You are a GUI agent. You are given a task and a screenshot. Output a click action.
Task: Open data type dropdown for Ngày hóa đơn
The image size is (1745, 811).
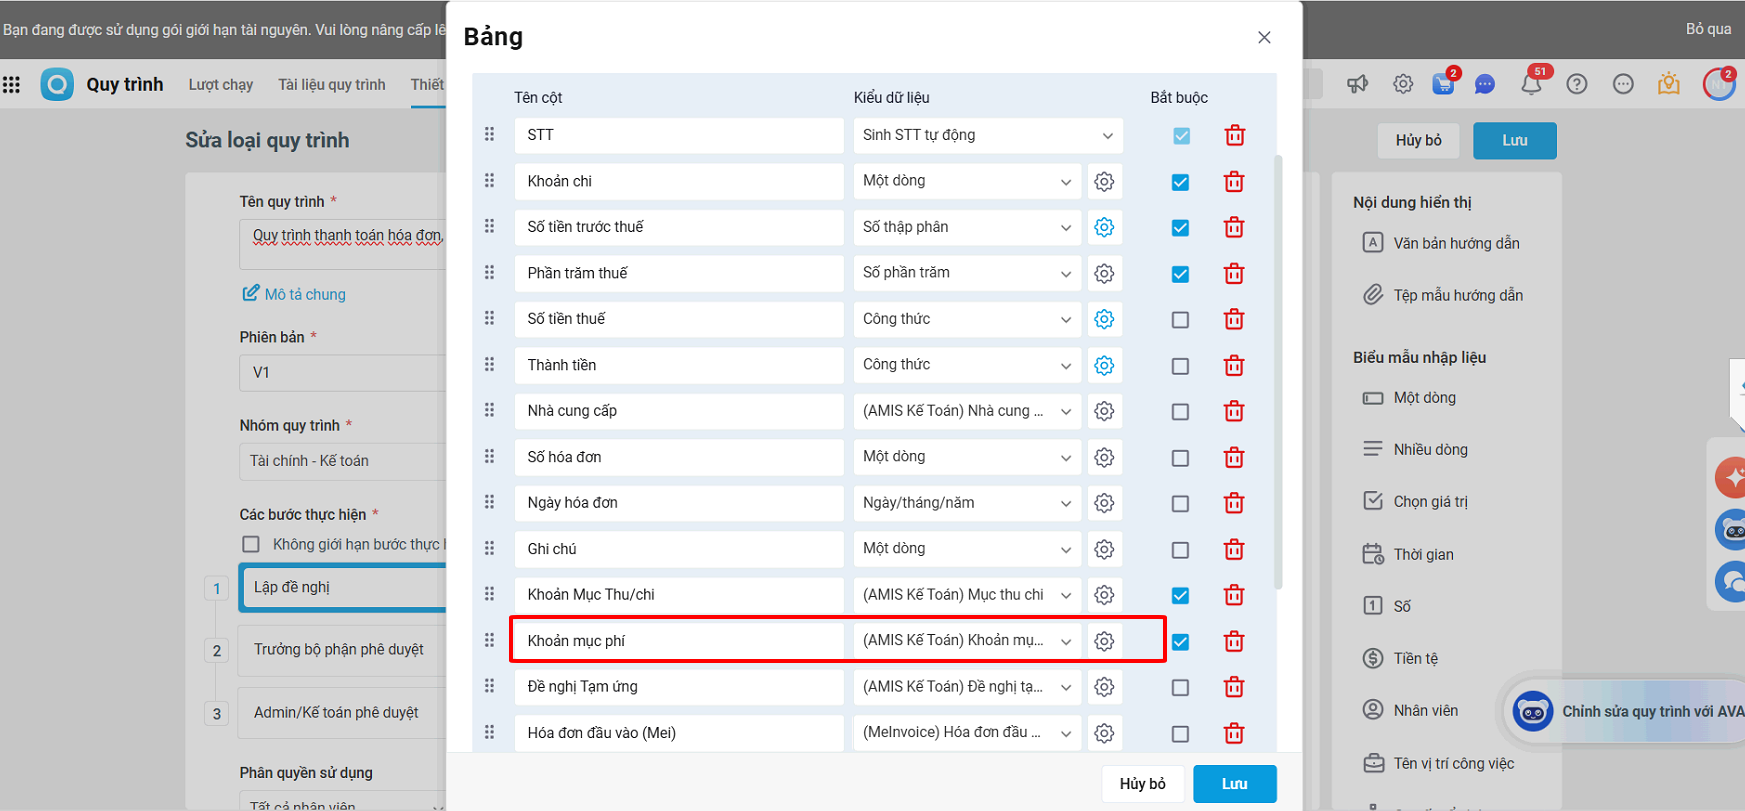coord(1066,503)
